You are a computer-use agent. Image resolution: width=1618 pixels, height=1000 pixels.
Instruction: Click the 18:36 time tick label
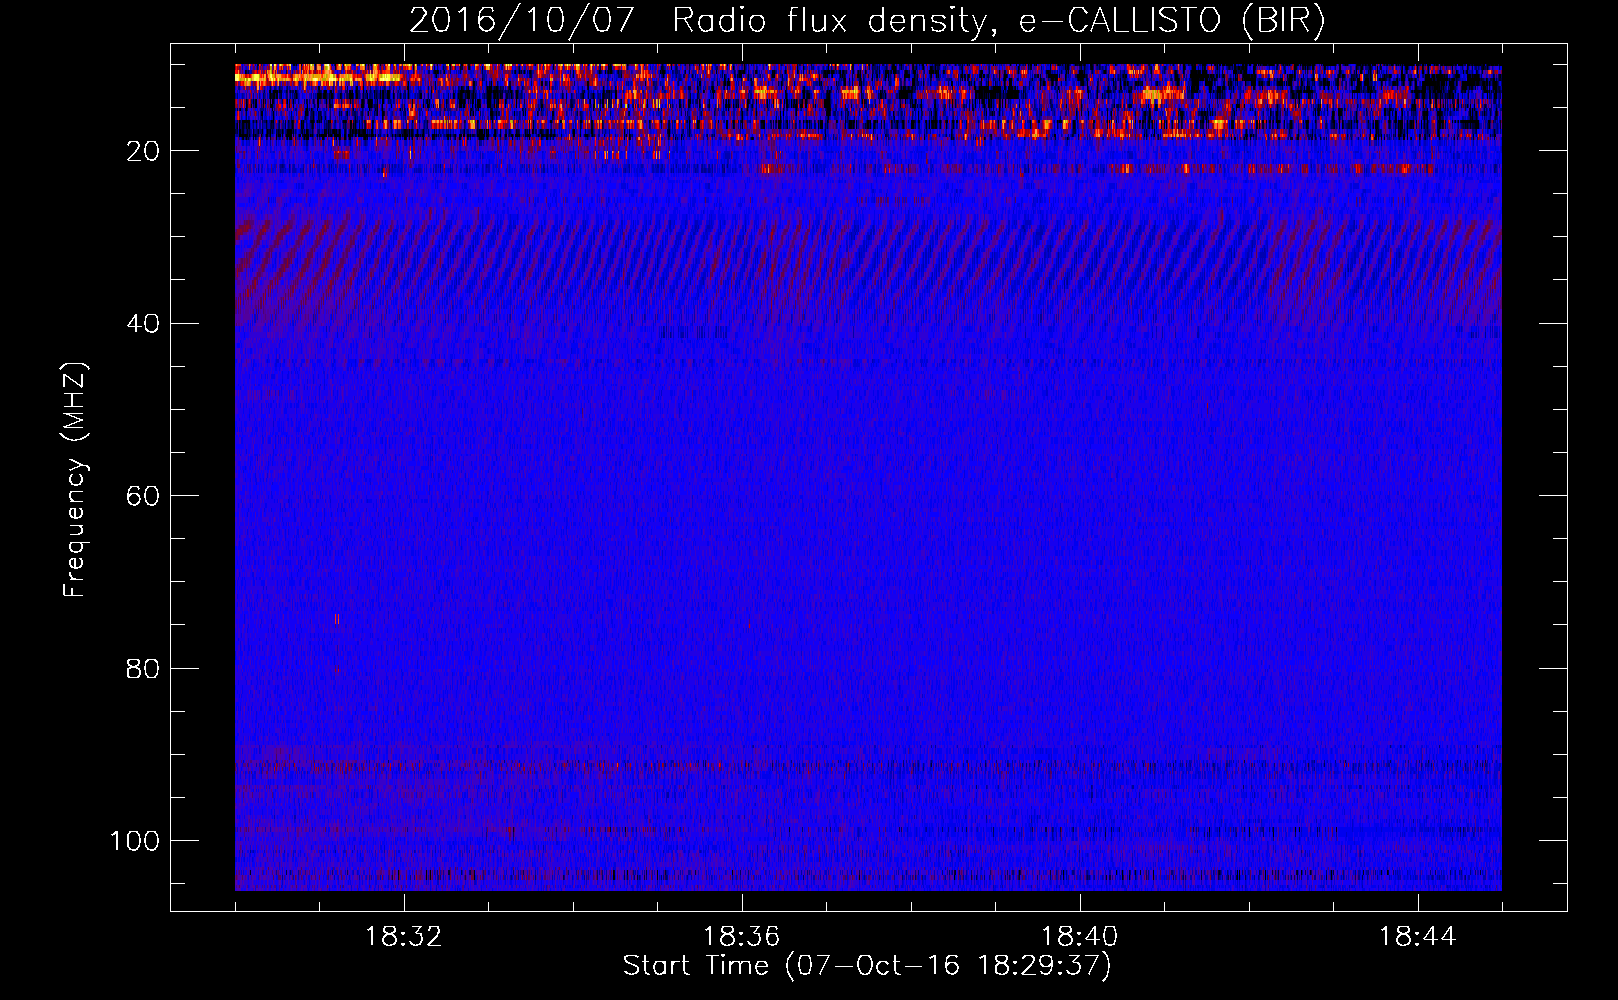tap(742, 937)
